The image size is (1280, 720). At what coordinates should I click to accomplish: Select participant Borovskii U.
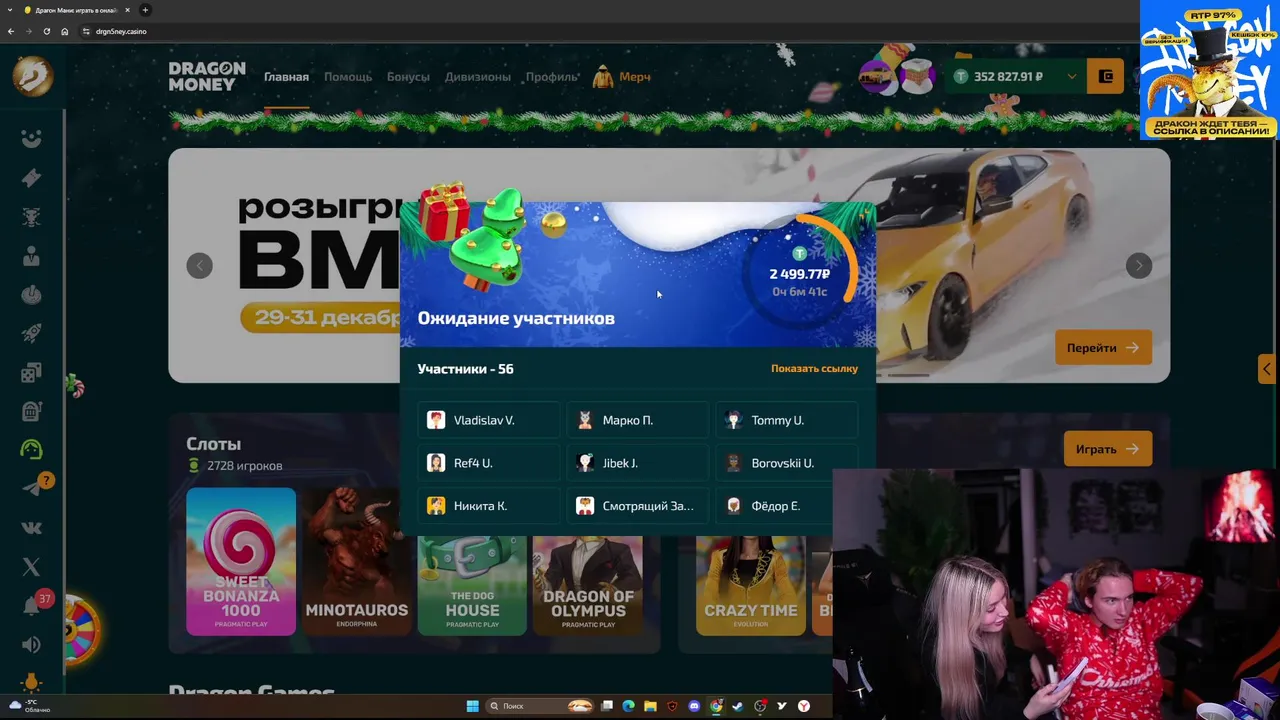[786, 463]
